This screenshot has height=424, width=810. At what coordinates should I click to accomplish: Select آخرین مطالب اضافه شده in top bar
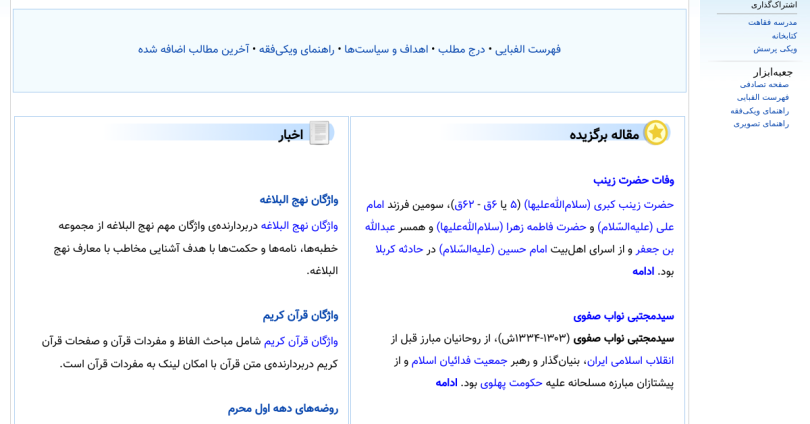(193, 50)
